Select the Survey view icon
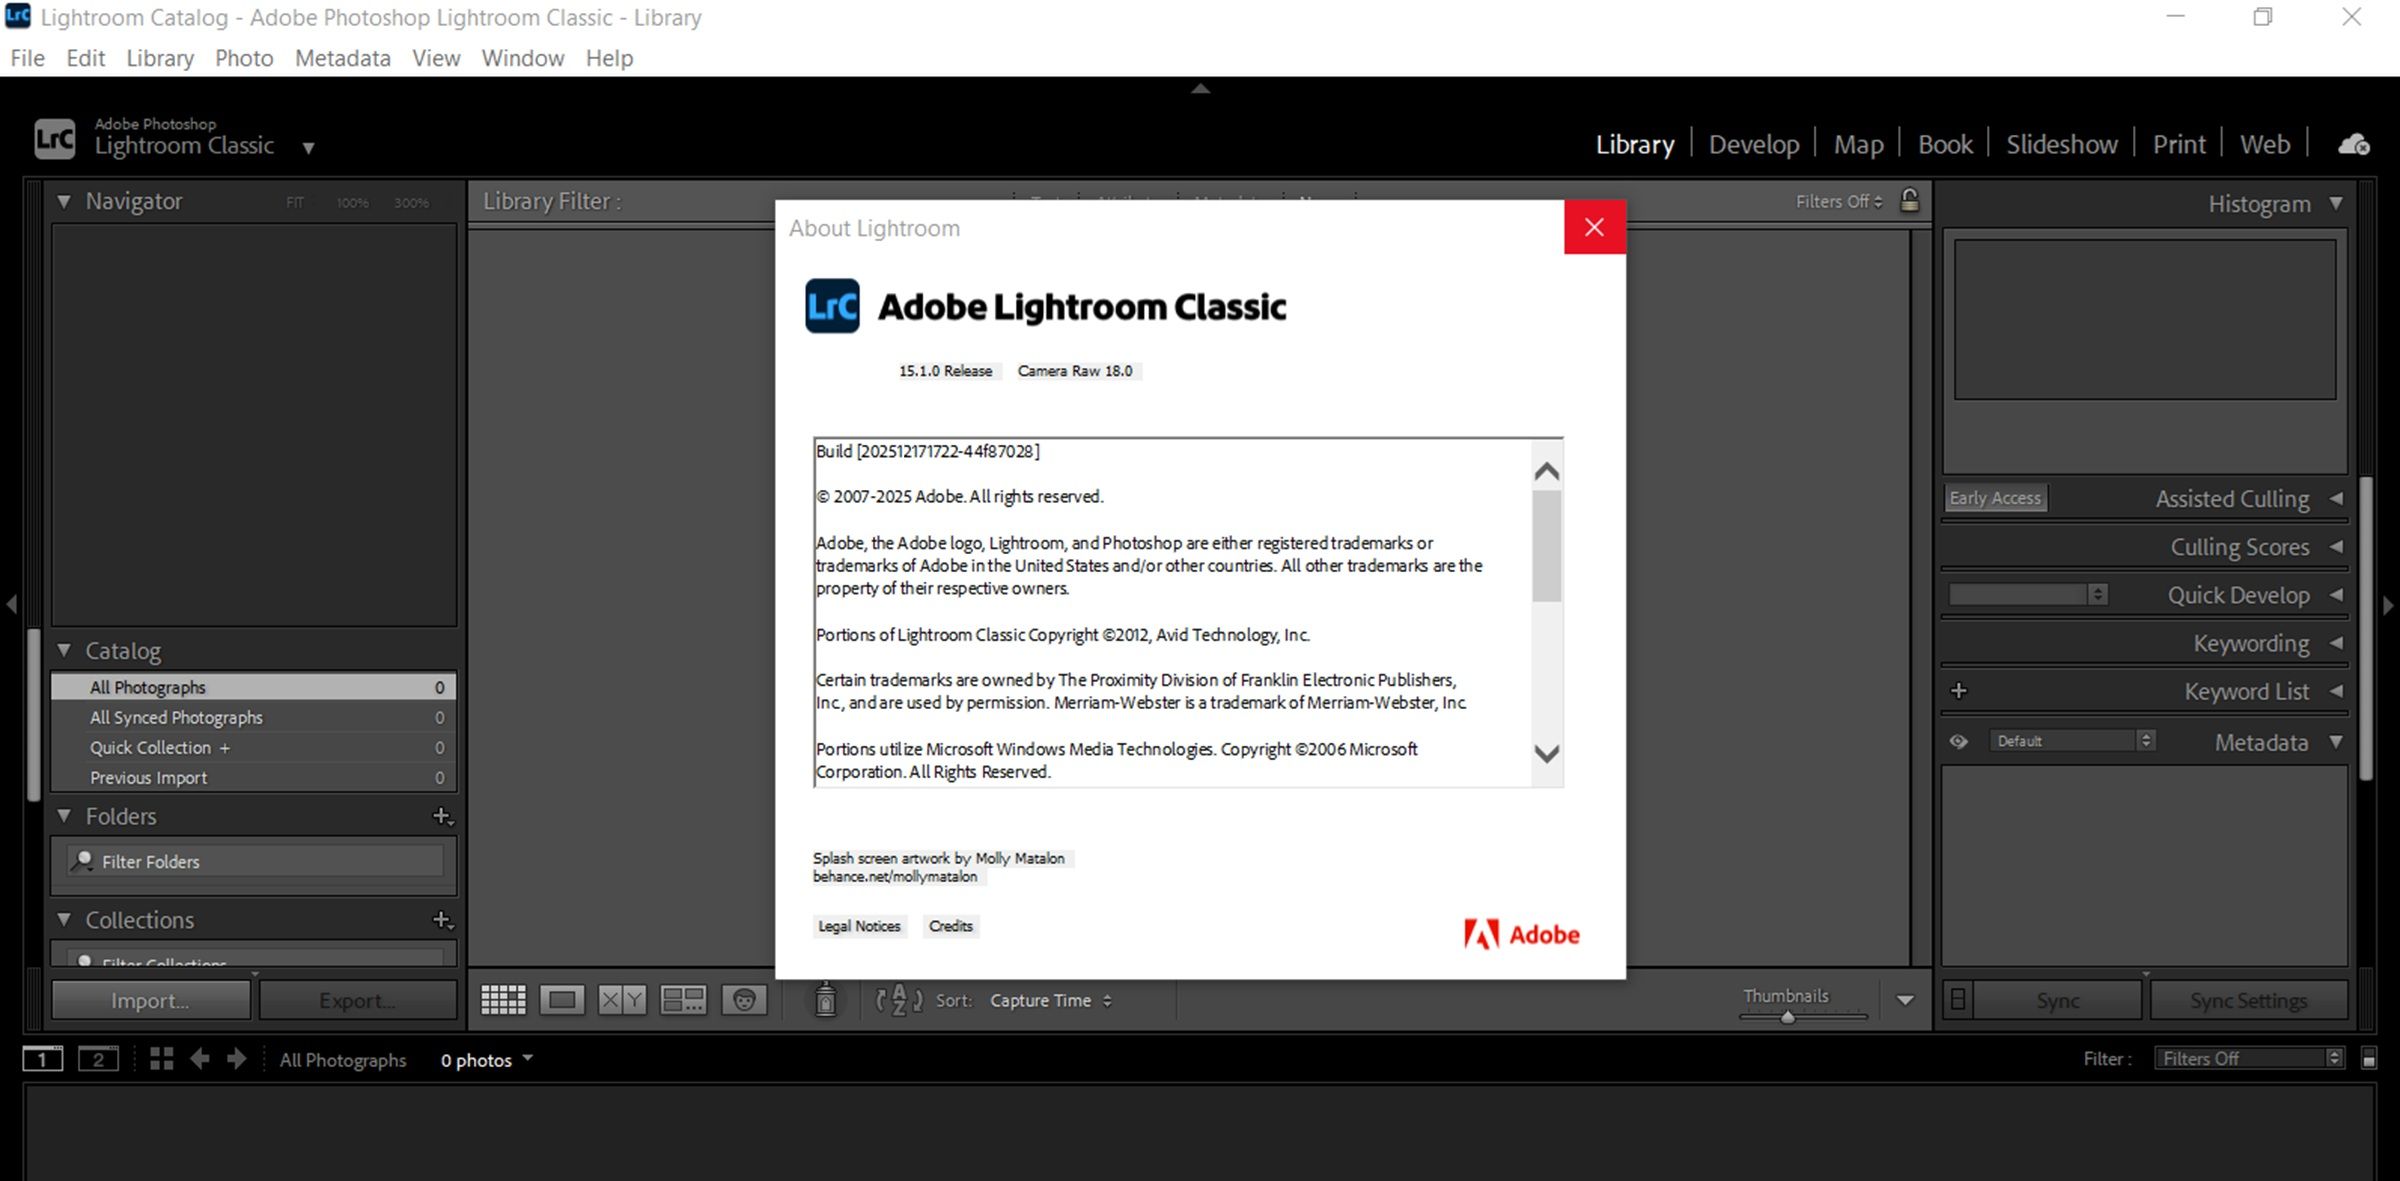Screen dimensions: 2400x1181 [x=683, y=999]
